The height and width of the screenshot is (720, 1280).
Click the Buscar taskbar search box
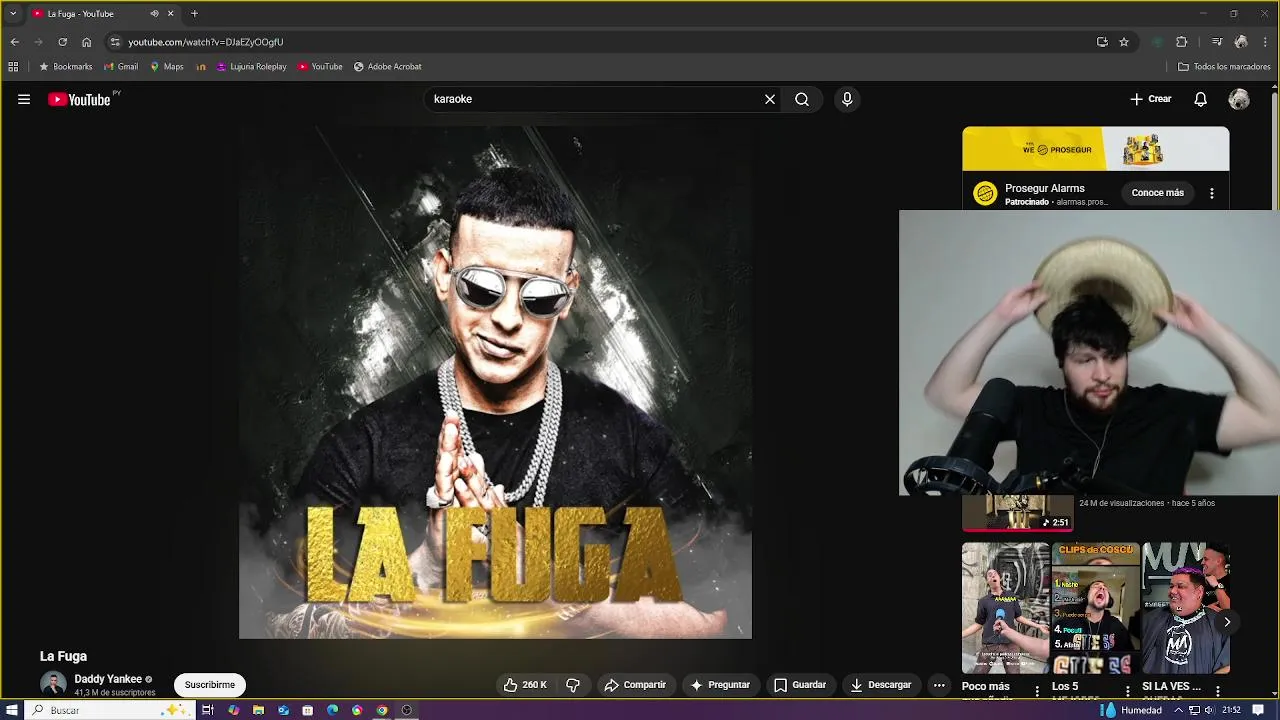110,710
